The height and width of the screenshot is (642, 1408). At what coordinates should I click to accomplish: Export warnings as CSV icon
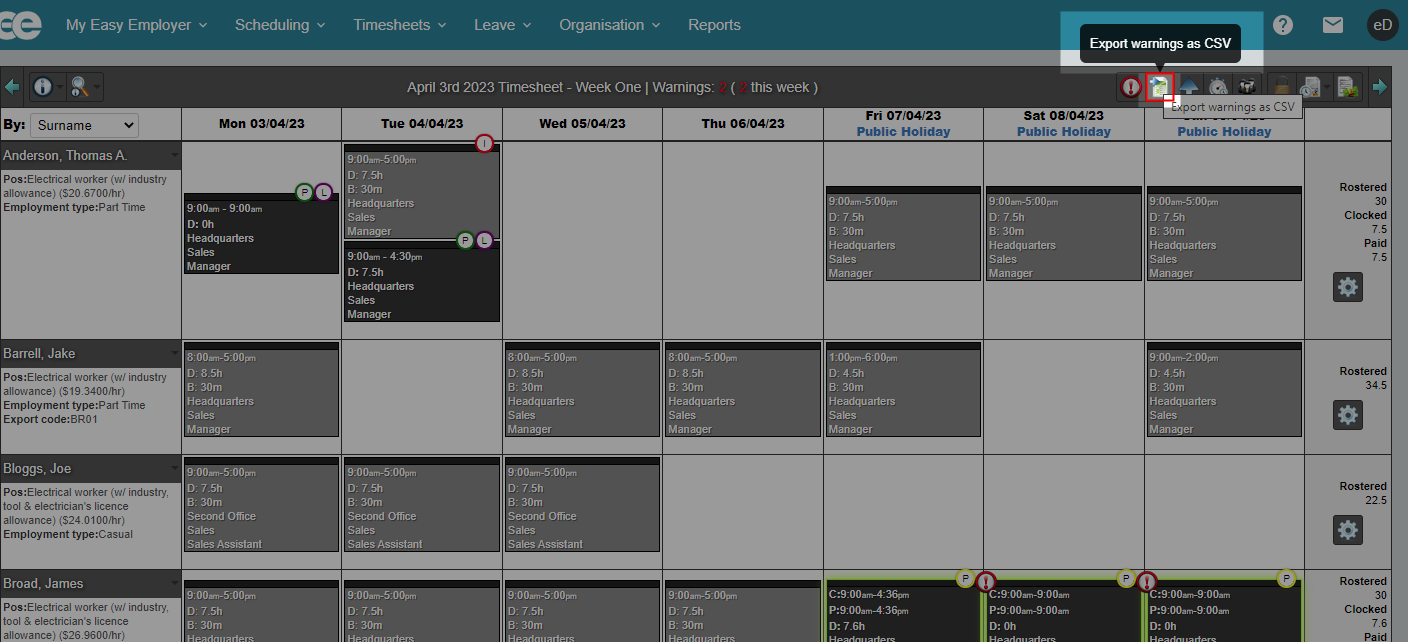coord(1159,87)
